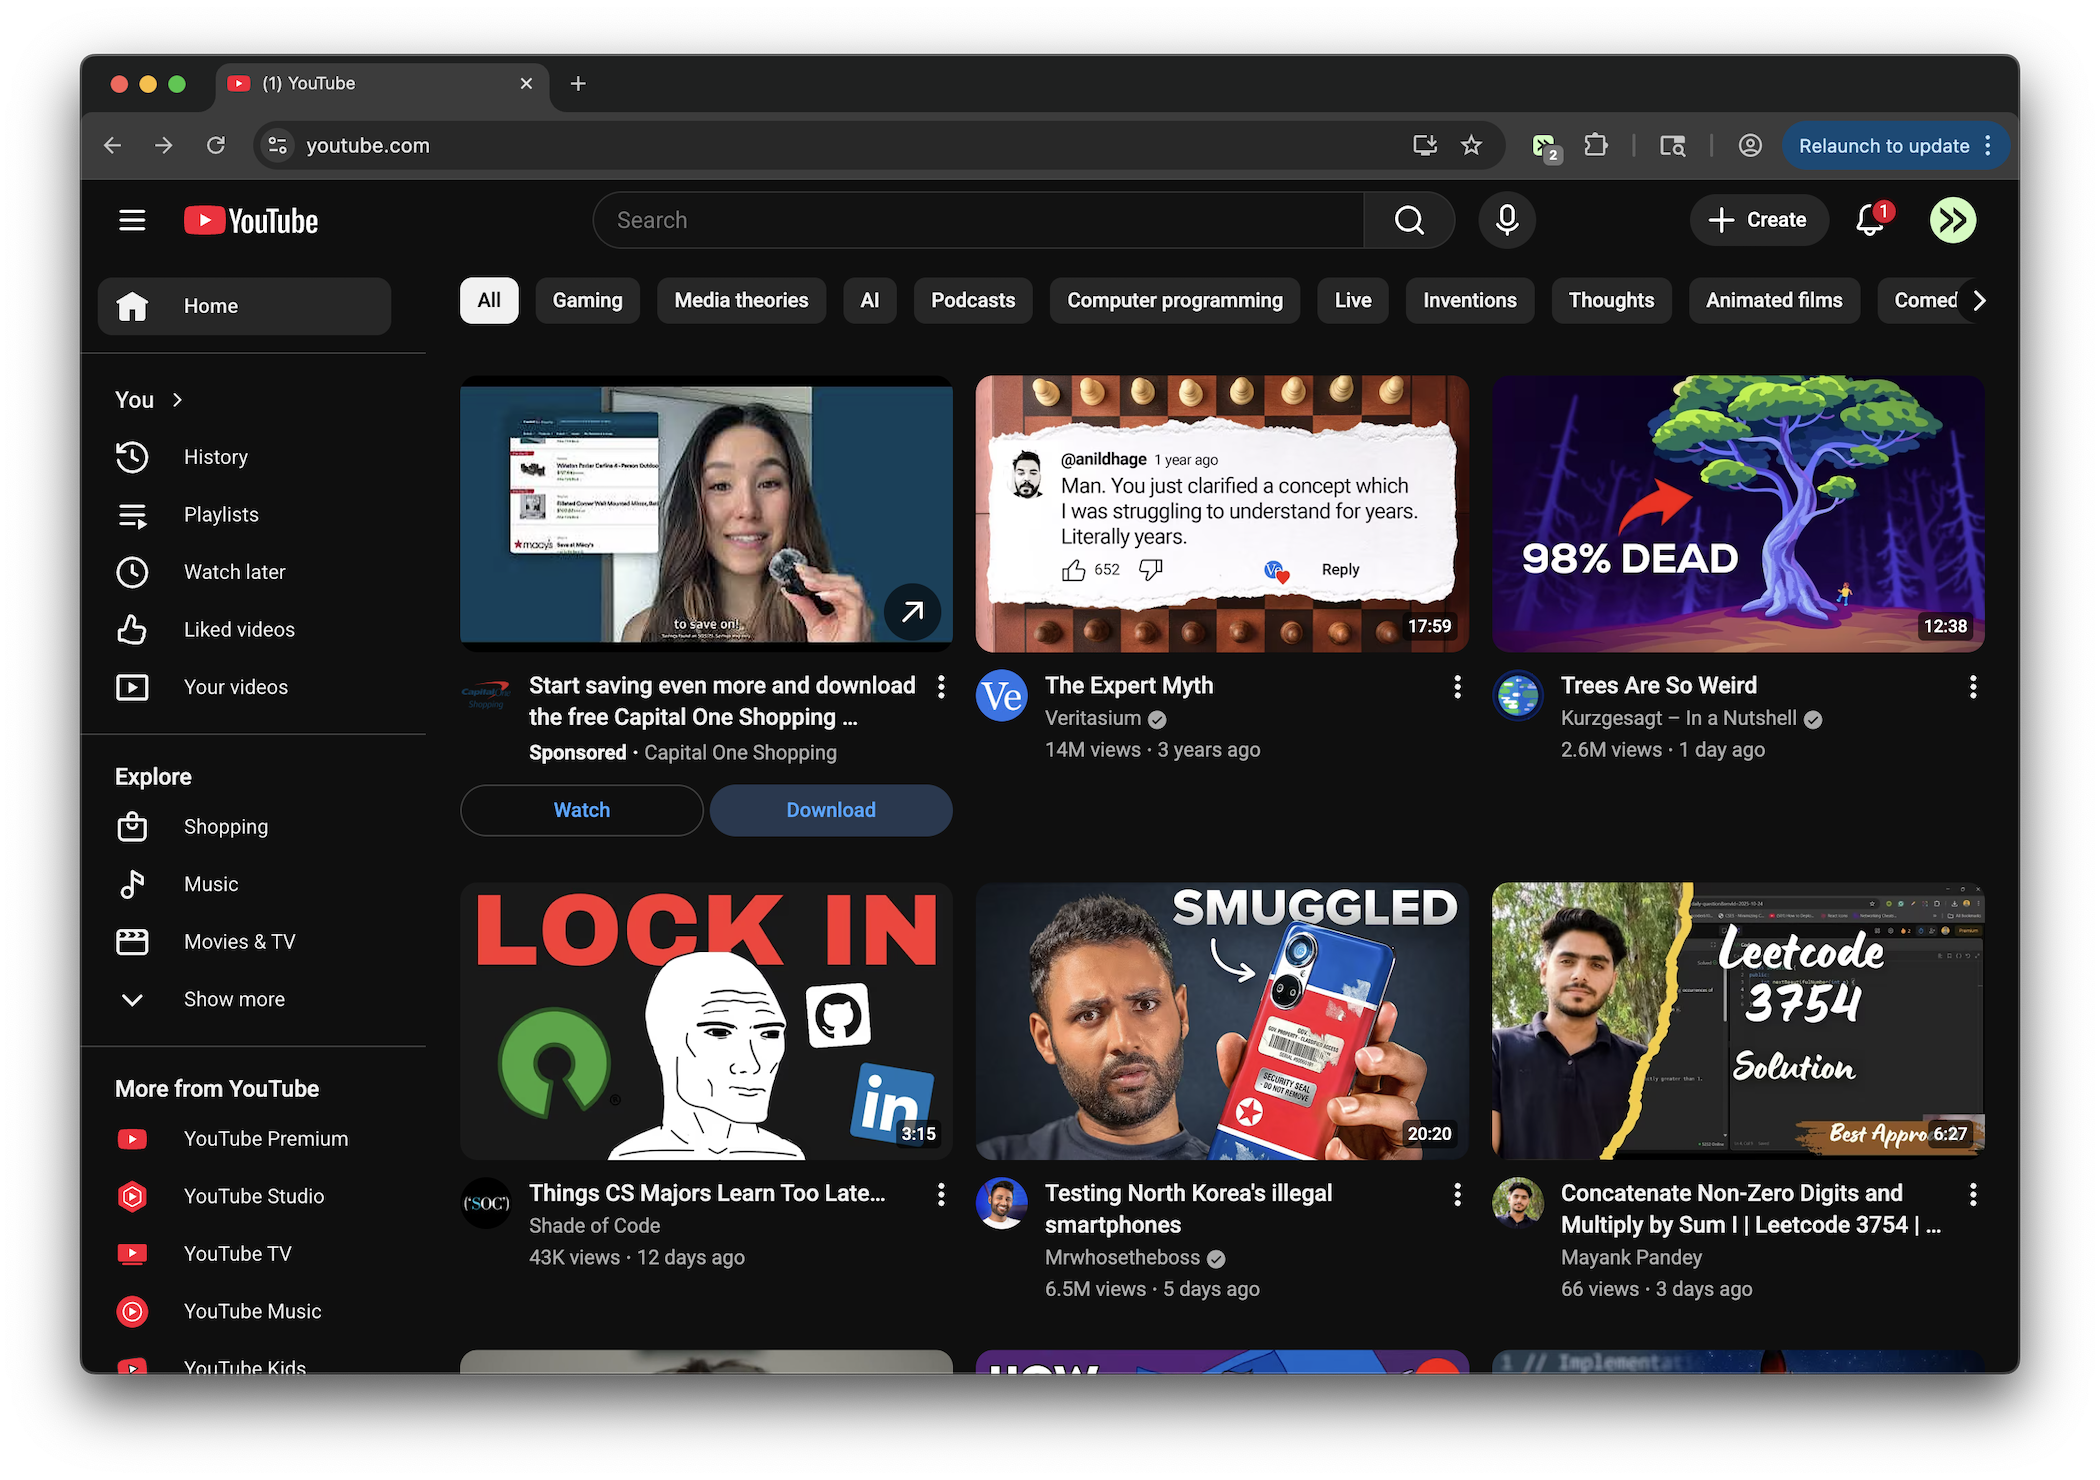Screen dimensions: 2100x1480
Task: Open options menu for The Expert Myth
Action: 1457,687
